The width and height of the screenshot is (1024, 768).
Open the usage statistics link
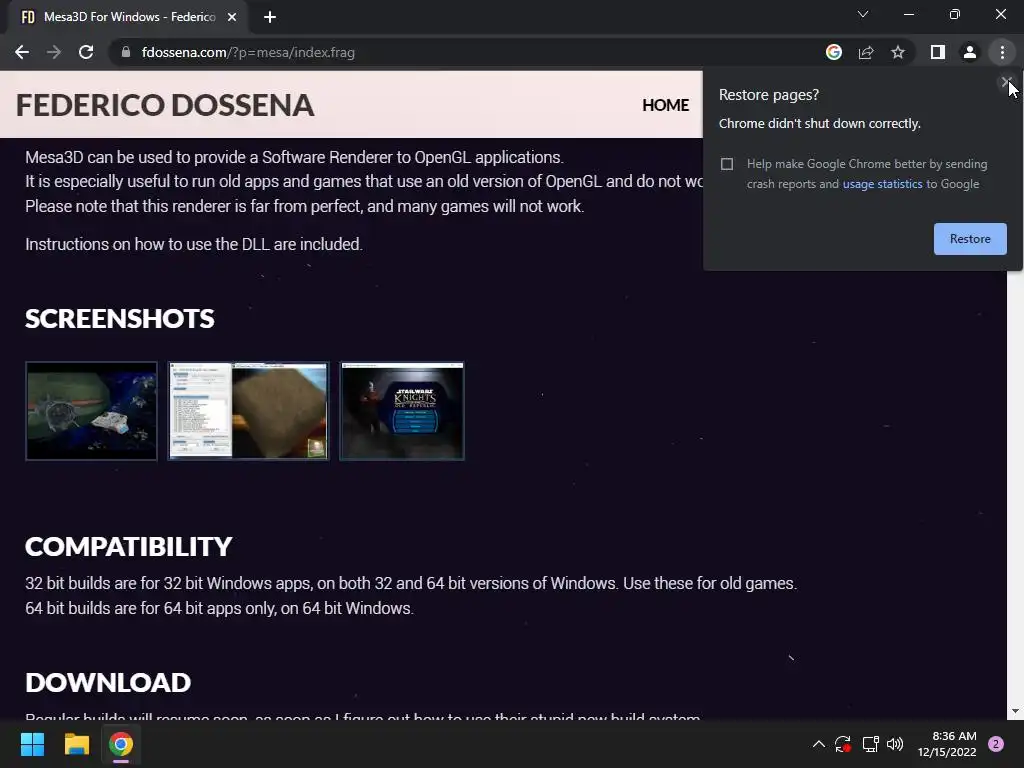[882, 184]
